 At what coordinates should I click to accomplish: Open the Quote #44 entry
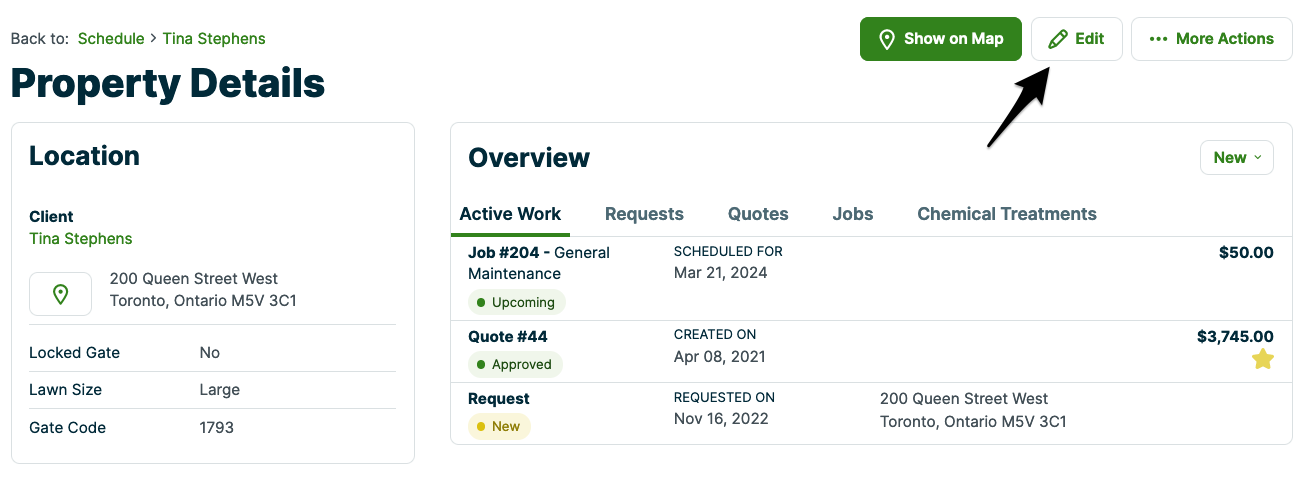point(508,337)
